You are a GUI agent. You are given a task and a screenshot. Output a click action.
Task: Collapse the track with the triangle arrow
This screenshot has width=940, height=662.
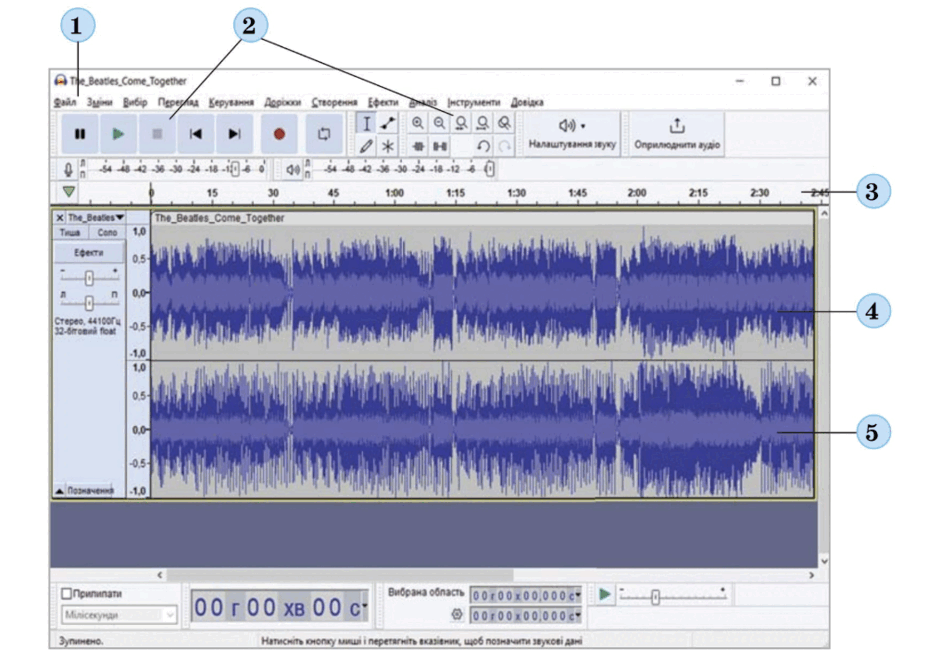coord(59,491)
